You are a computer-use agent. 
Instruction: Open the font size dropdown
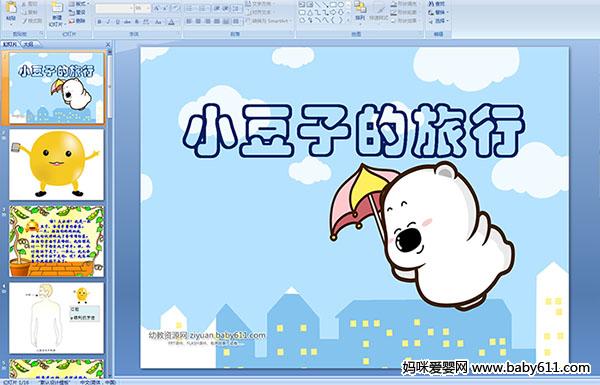click(x=143, y=8)
